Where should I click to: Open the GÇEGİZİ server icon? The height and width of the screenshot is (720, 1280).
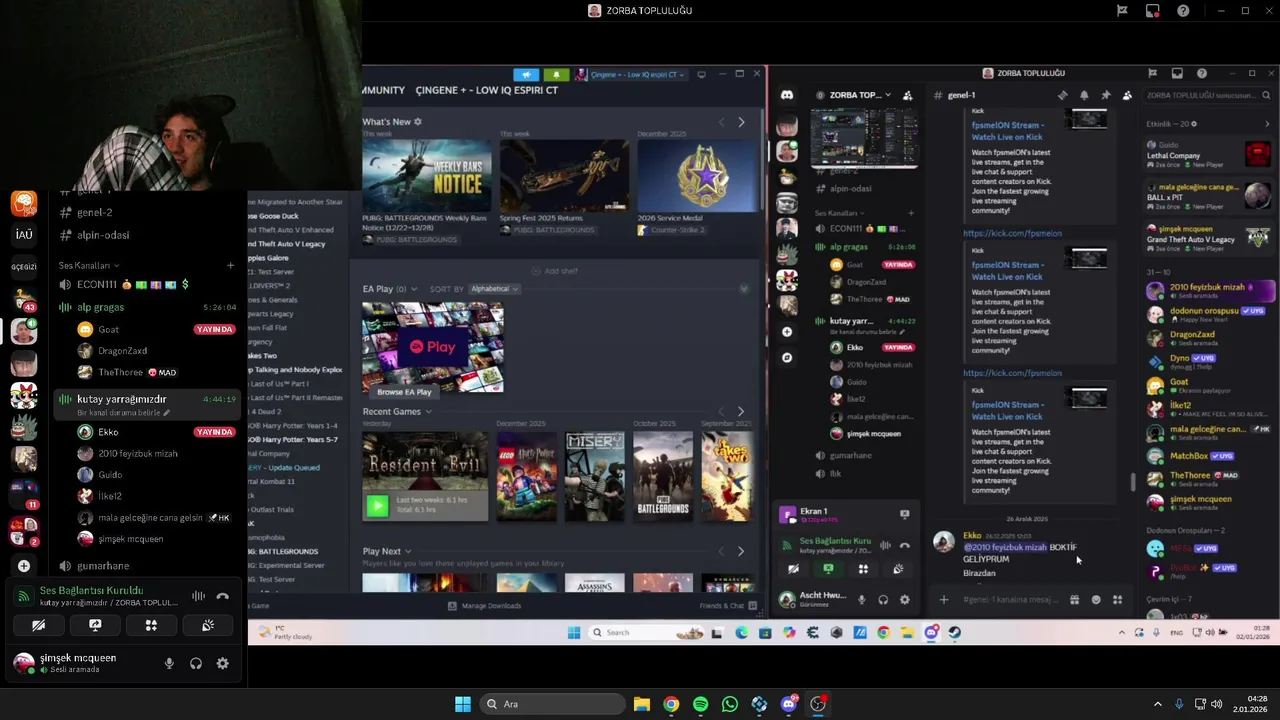(x=24, y=267)
